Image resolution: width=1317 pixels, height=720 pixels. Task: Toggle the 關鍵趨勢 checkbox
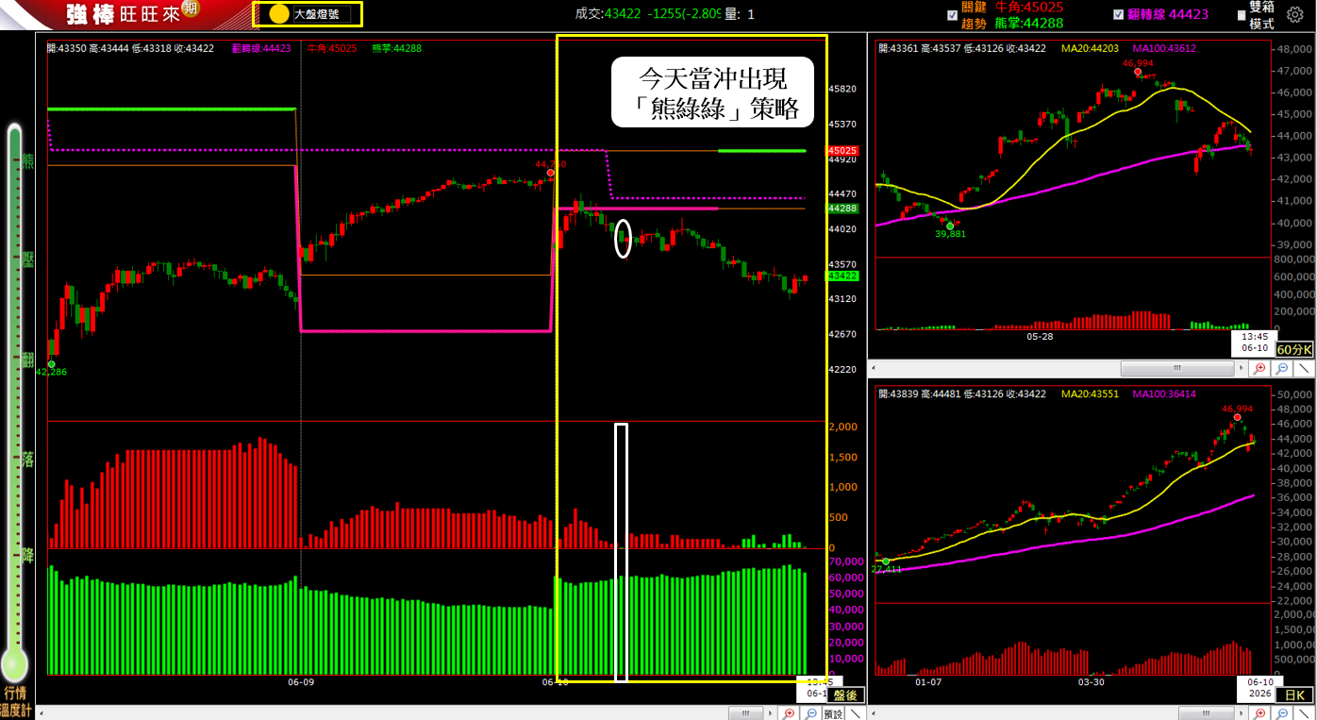coord(952,15)
